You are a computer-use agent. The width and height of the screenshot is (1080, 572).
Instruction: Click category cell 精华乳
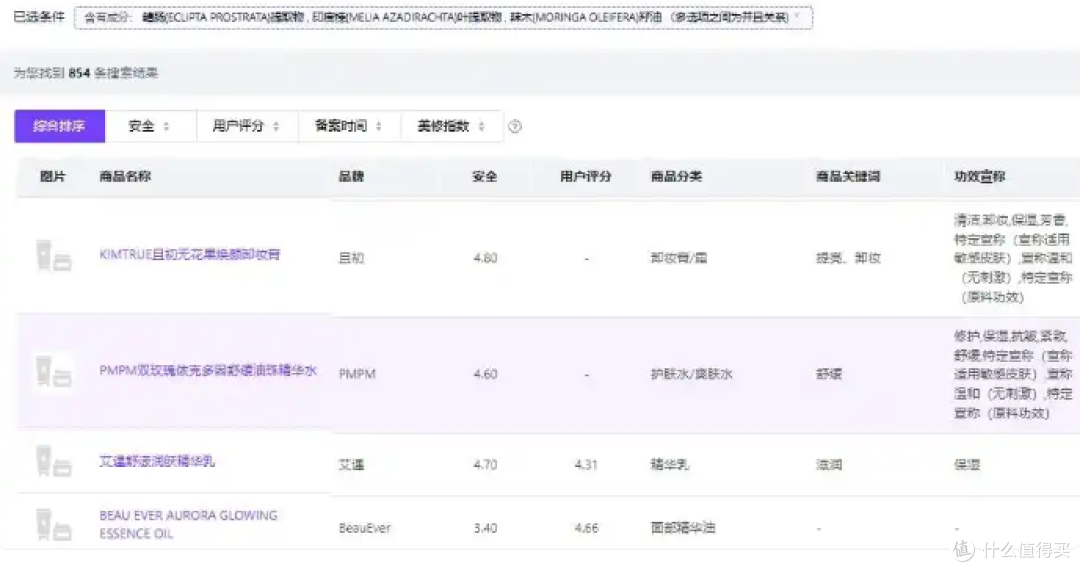pyautogui.click(x=670, y=464)
